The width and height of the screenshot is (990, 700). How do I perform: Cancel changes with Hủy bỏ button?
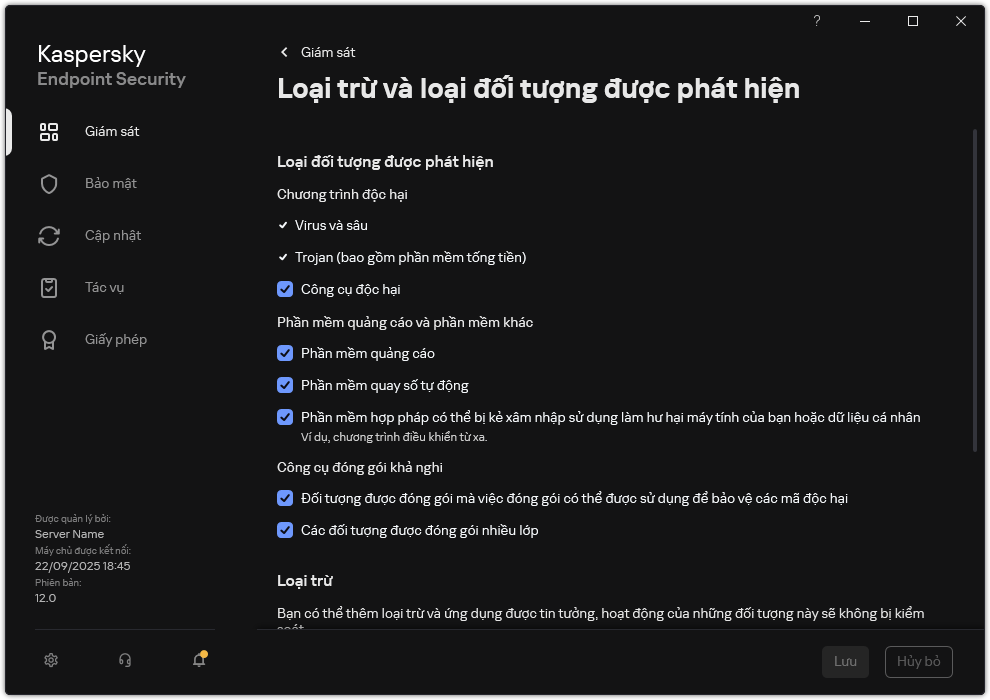[919, 662]
